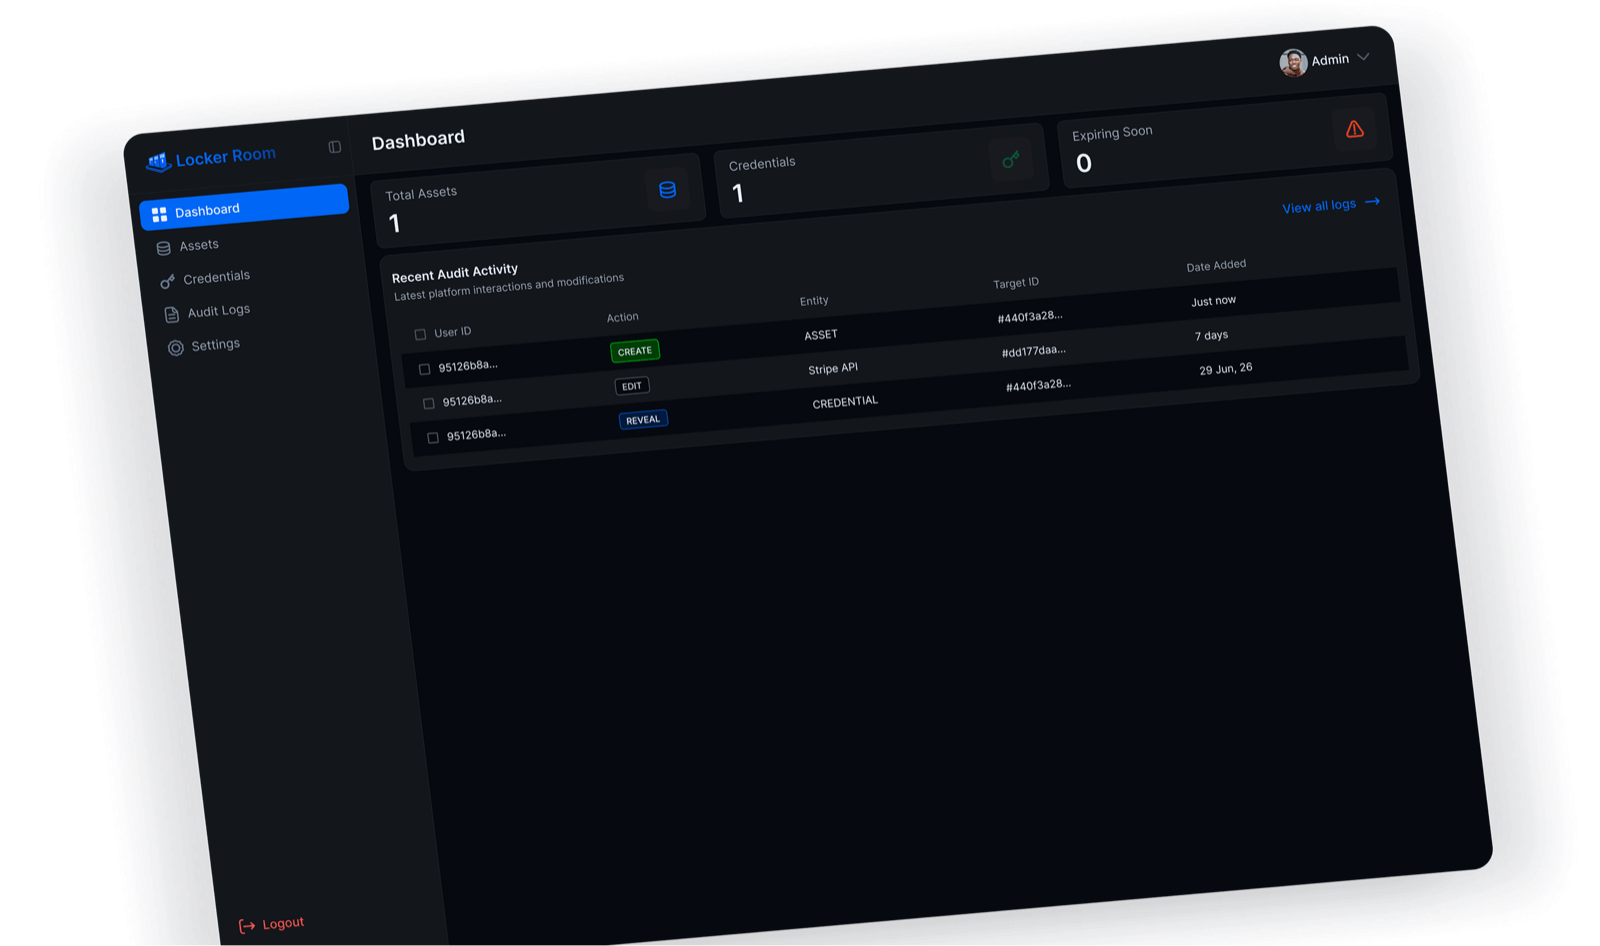Viewport: 1600px width, 946px height.
Task: Click the Dashboard grid icon in sidebar
Action: (x=159, y=215)
